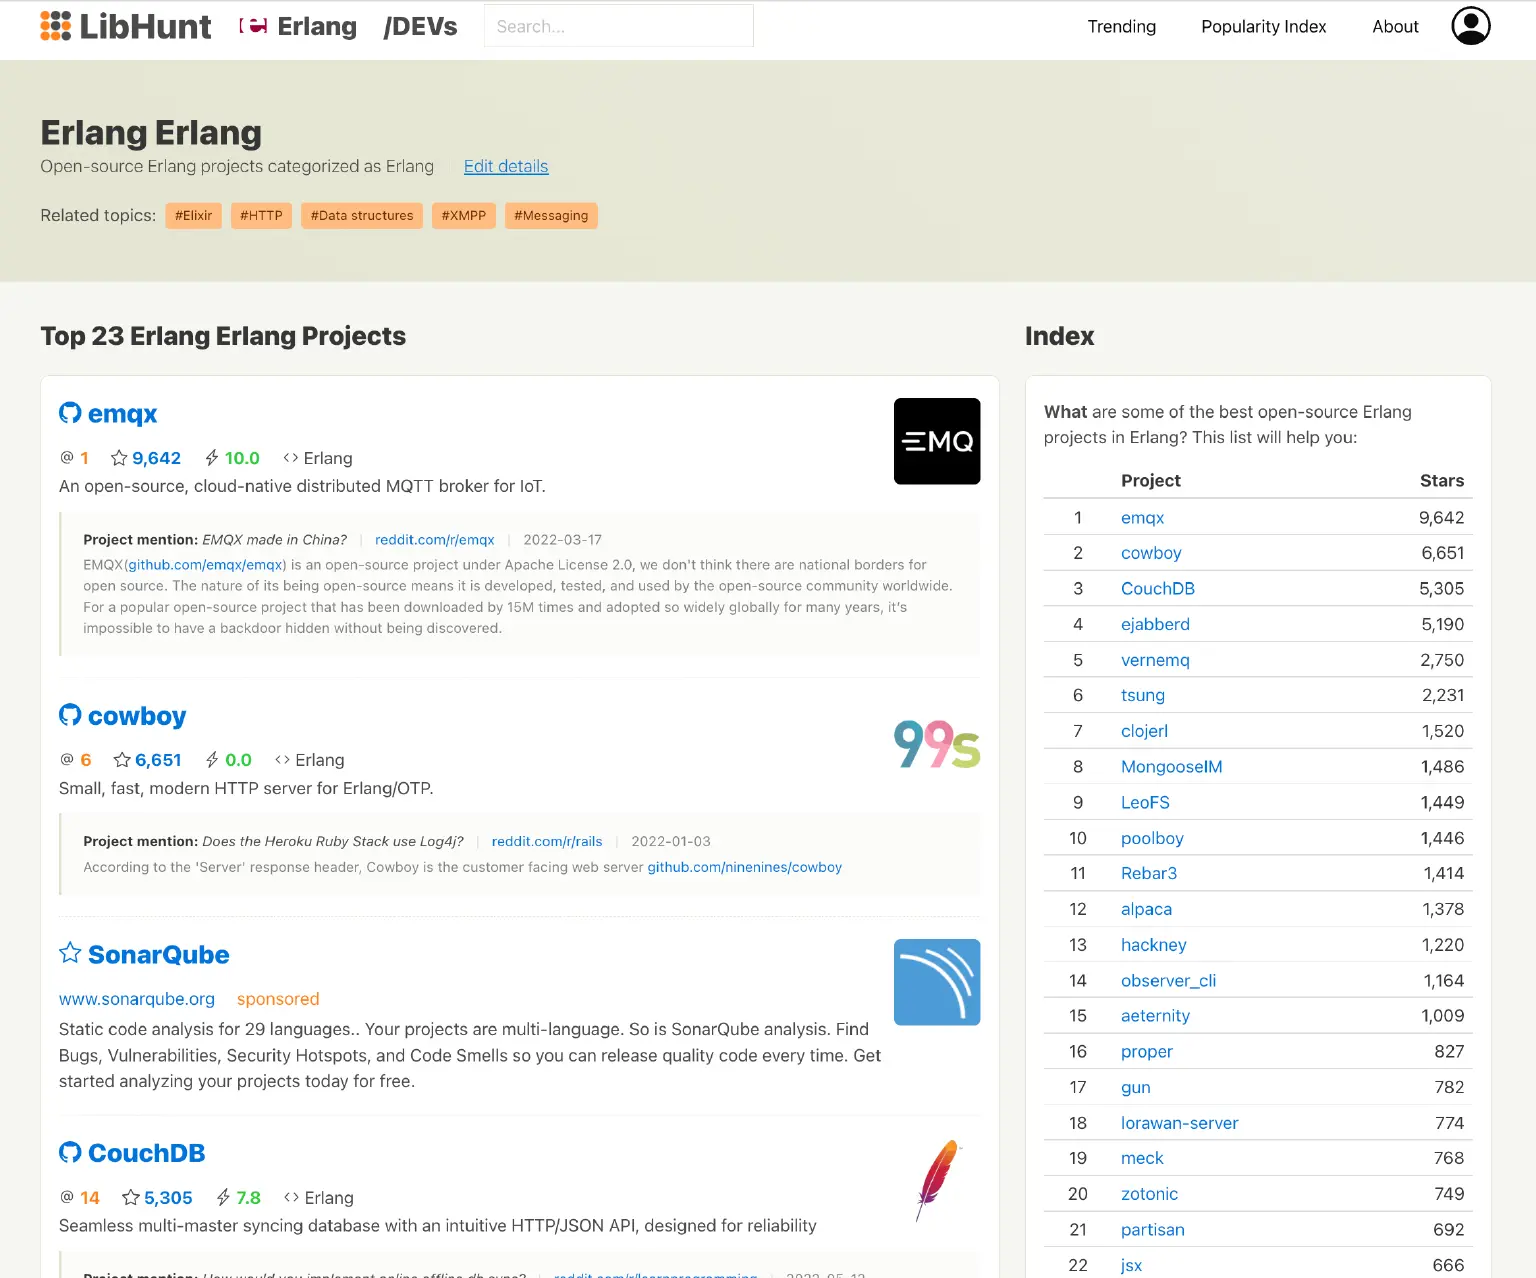Click inside the Search field
This screenshot has width=1536, height=1278.
(x=618, y=26)
